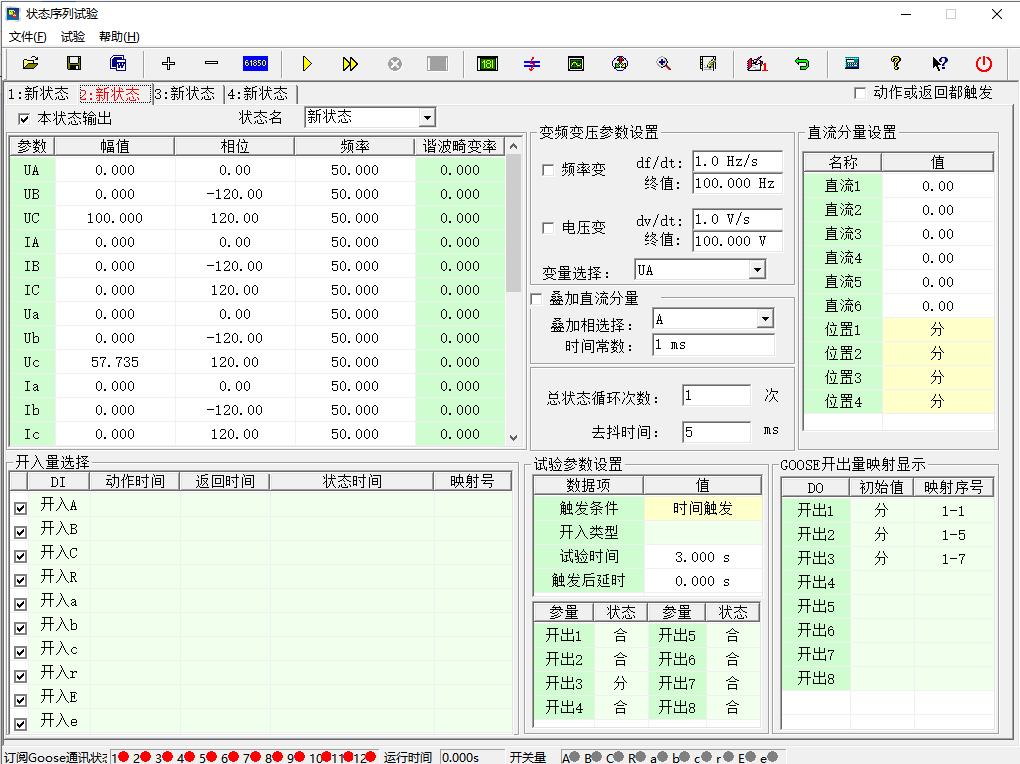Enable the 频率变 checkbox

548,170
